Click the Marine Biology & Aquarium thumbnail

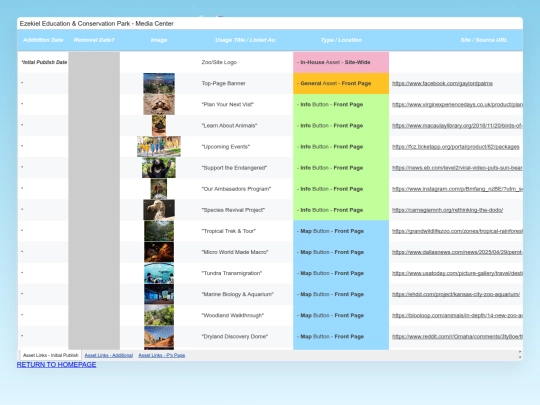tap(159, 294)
